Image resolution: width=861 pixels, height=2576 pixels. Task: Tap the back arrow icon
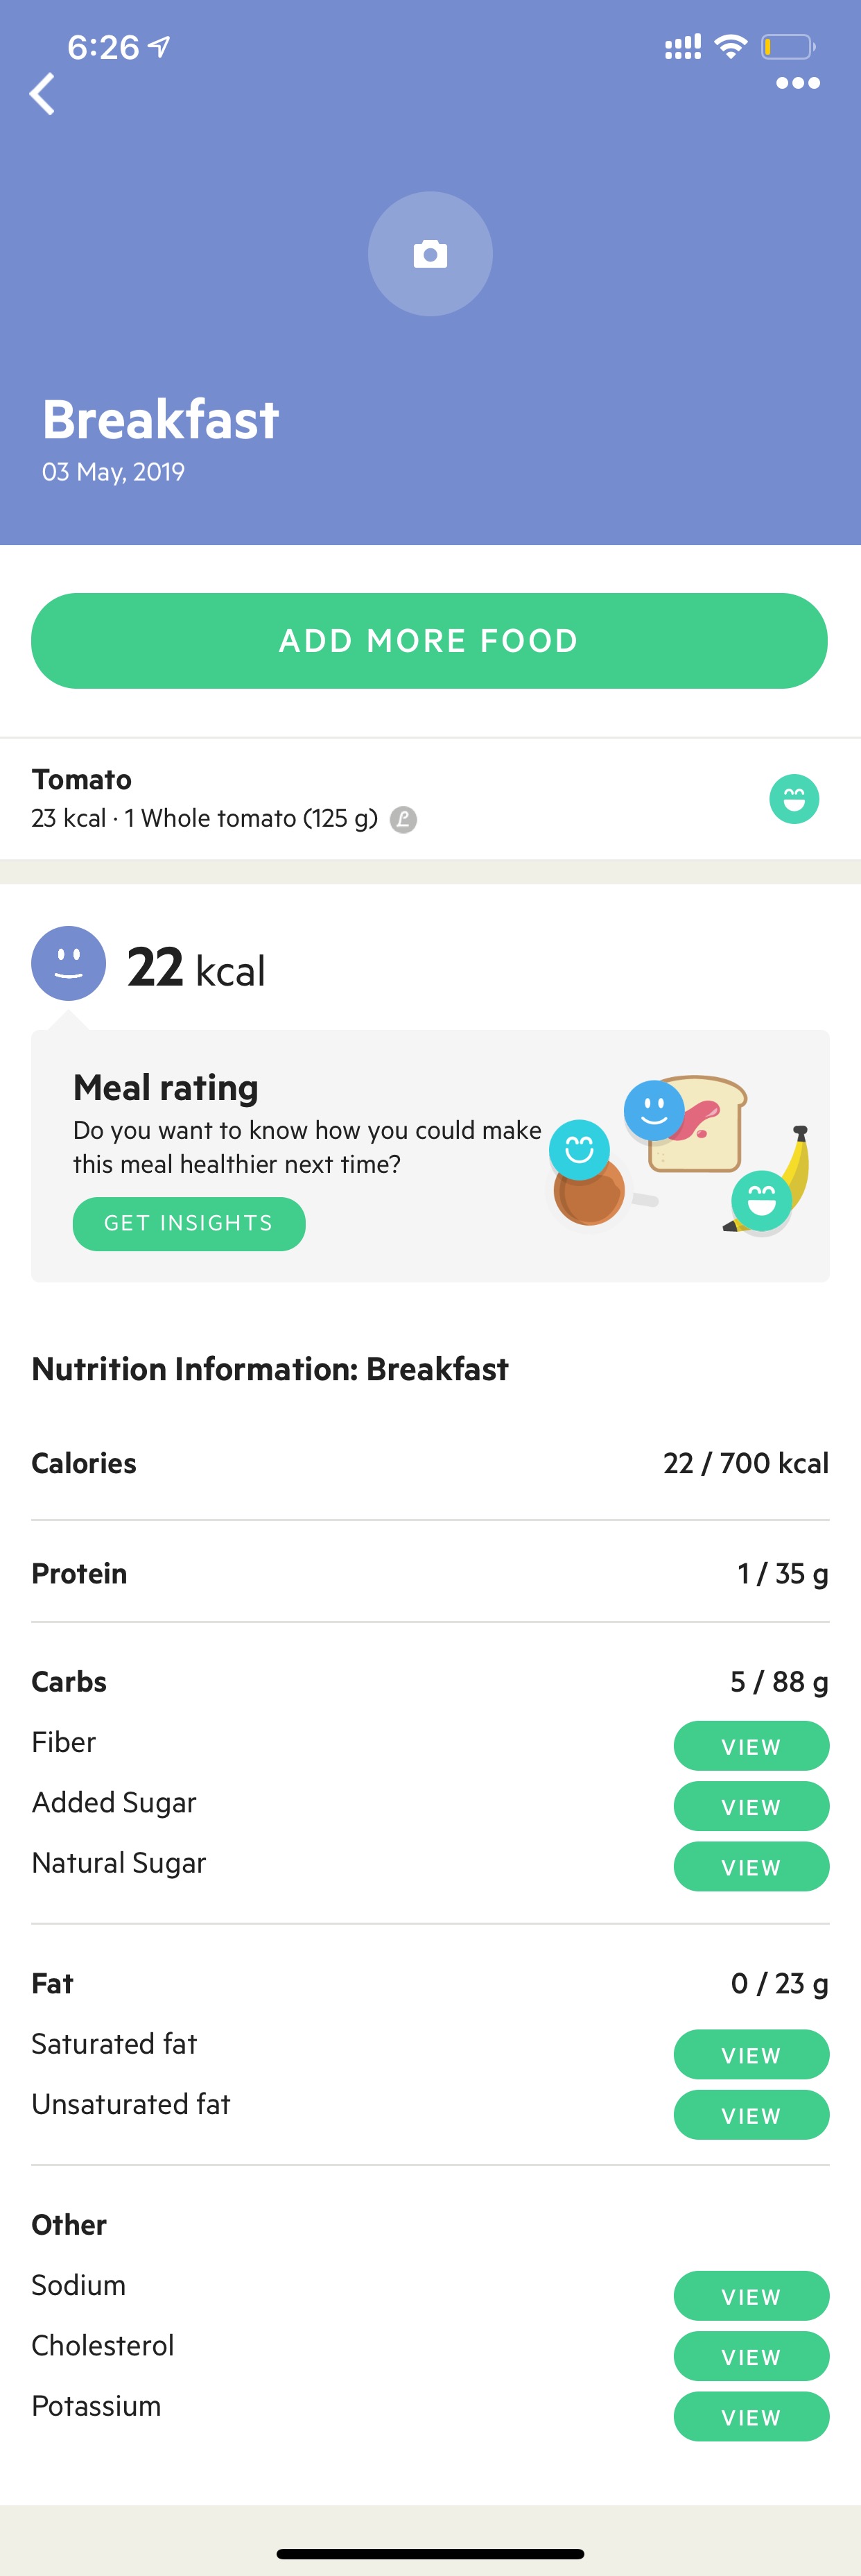pos(42,94)
